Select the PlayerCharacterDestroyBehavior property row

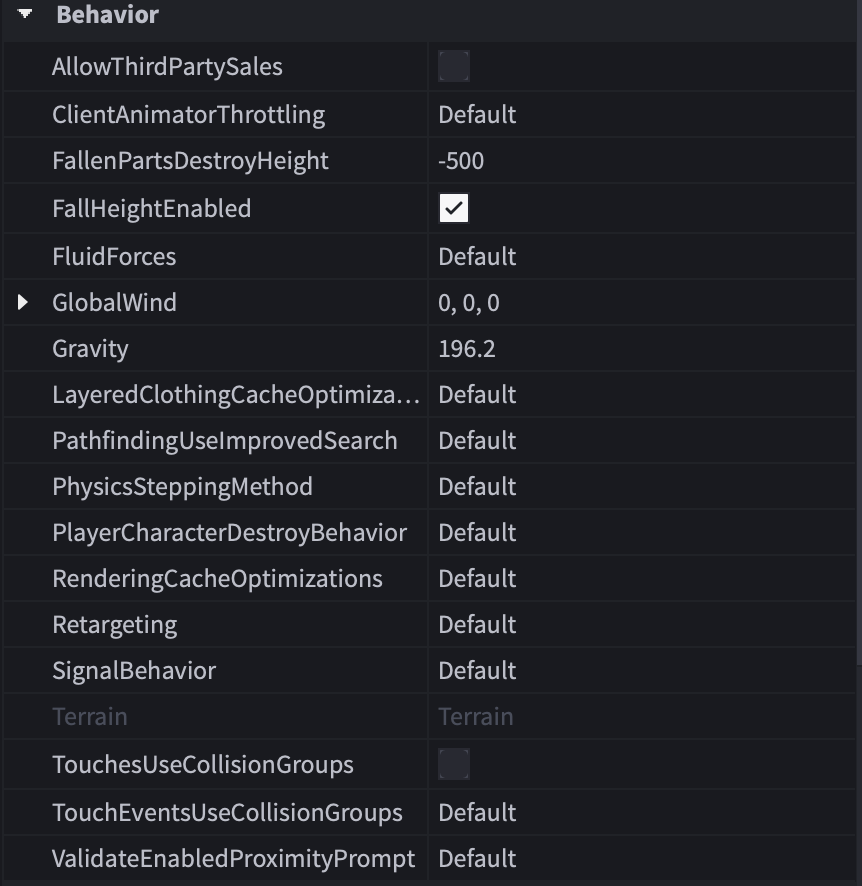coord(229,533)
